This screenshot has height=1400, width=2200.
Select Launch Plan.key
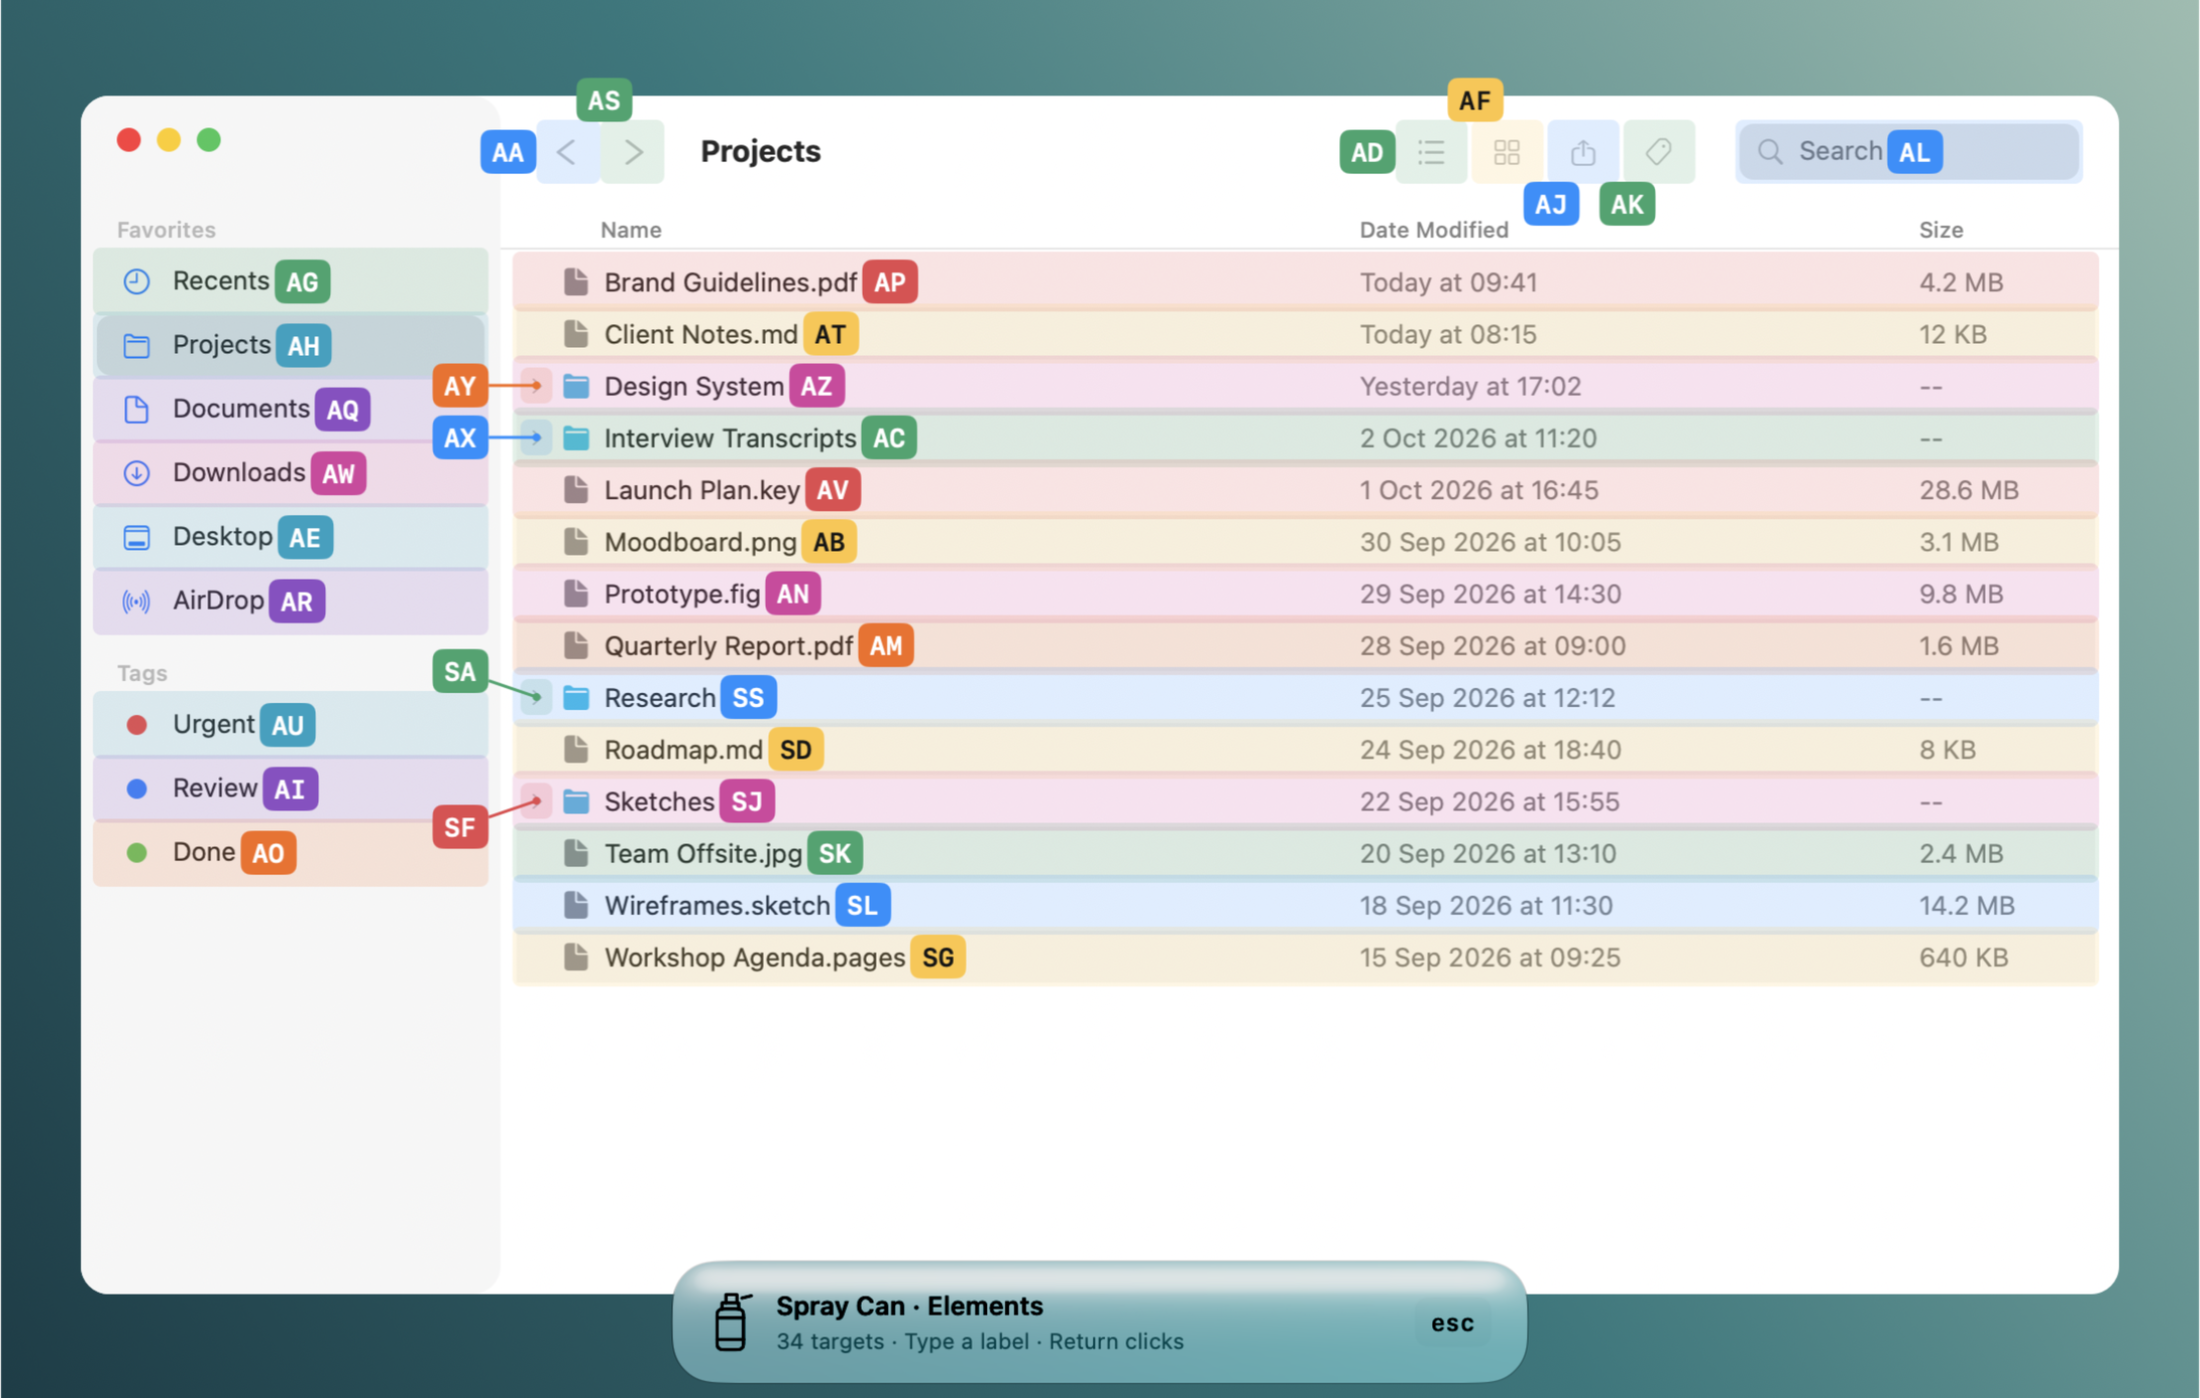(1305, 490)
